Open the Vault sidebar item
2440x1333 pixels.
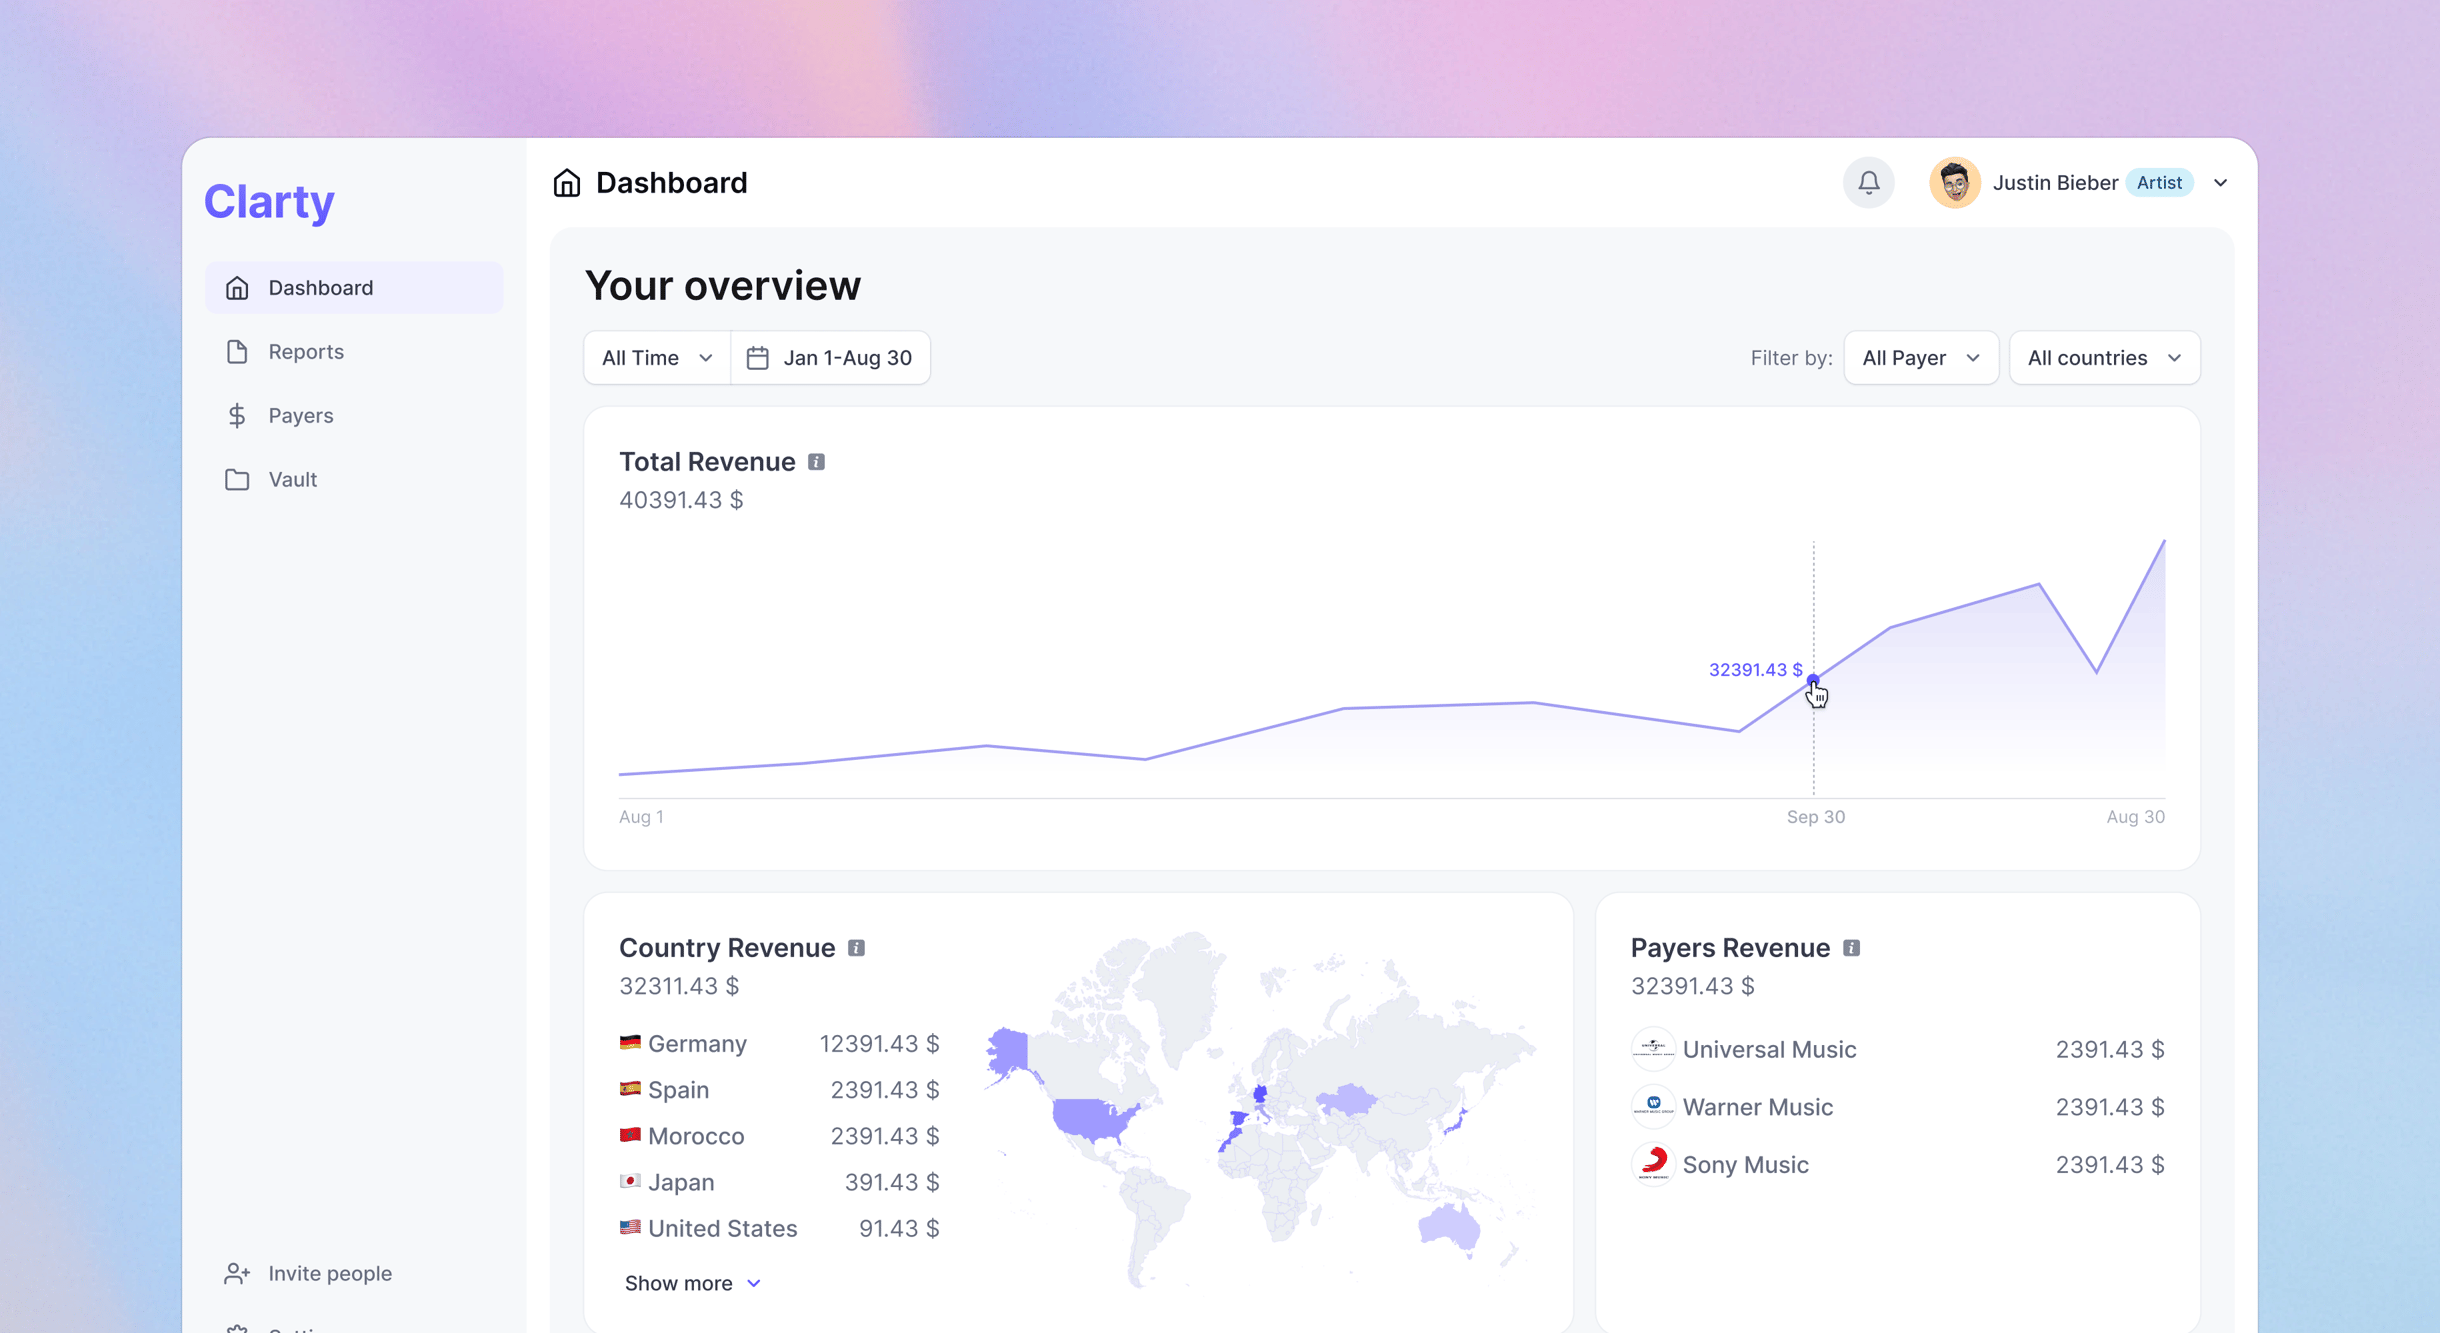click(x=292, y=480)
